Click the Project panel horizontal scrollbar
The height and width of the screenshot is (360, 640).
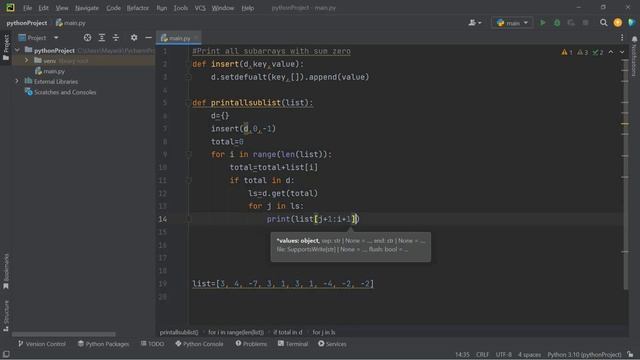pyautogui.click(x=64, y=334)
